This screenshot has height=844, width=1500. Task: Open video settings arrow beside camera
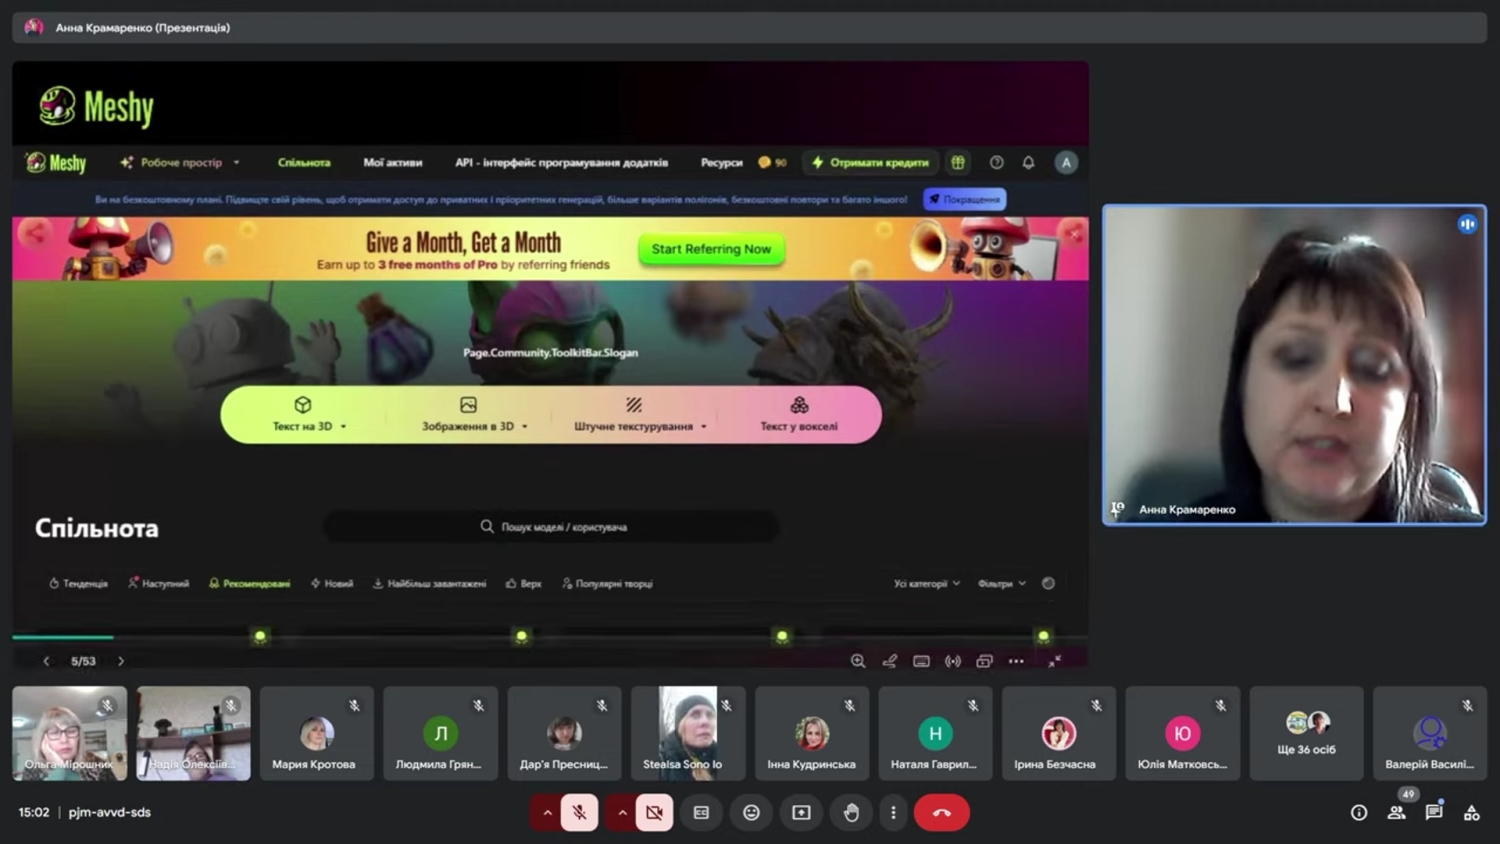[621, 812]
